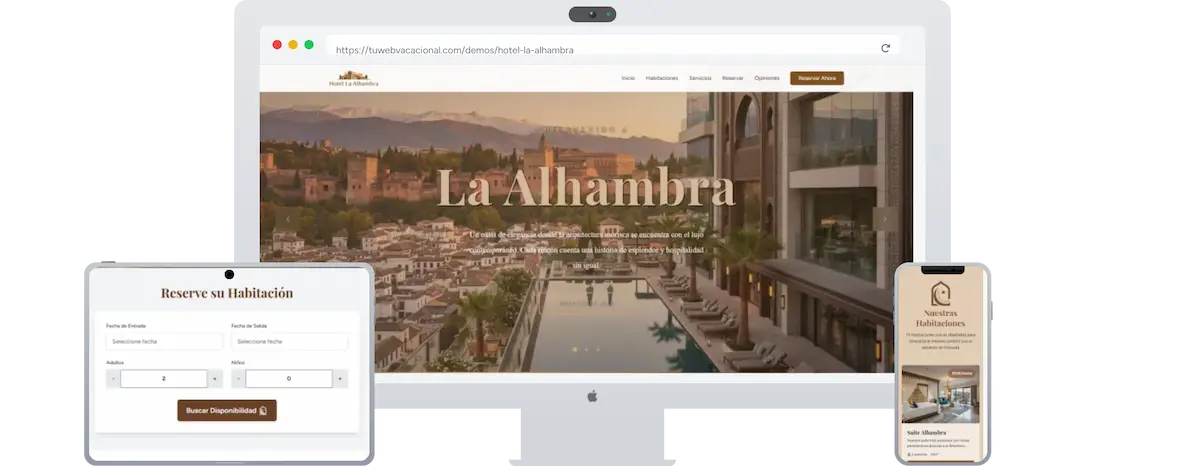Select the active carousel dot indicator

[x=575, y=349]
